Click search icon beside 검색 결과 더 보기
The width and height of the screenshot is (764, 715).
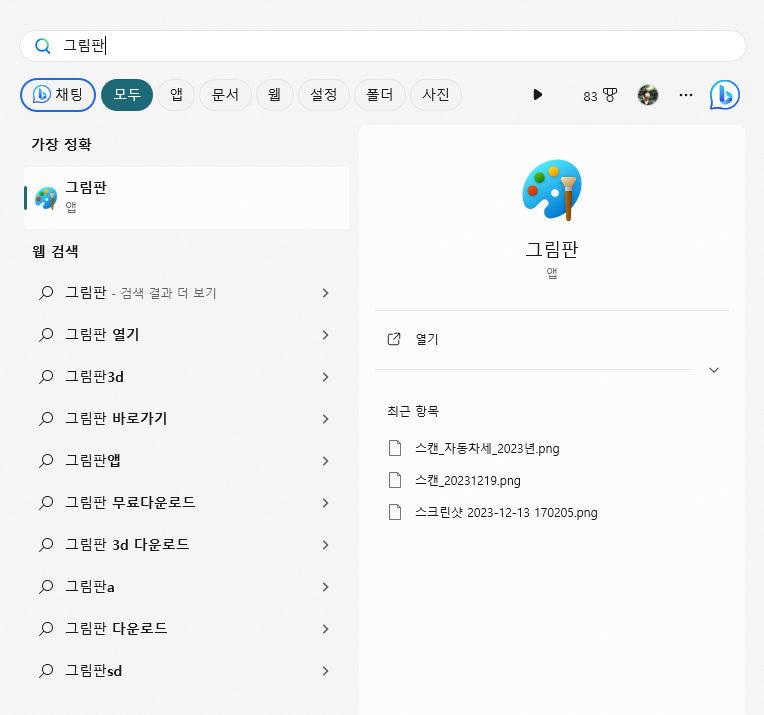point(46,293)
